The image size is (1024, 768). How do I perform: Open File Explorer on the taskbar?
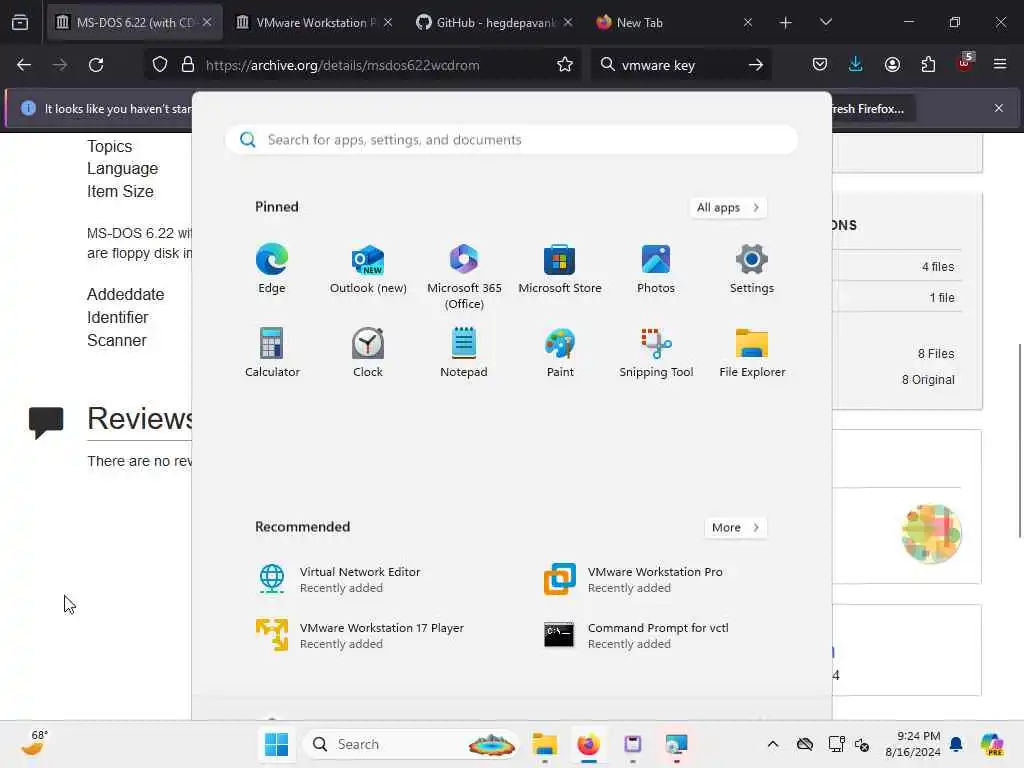pyautogui.click(x=544, y=744)
